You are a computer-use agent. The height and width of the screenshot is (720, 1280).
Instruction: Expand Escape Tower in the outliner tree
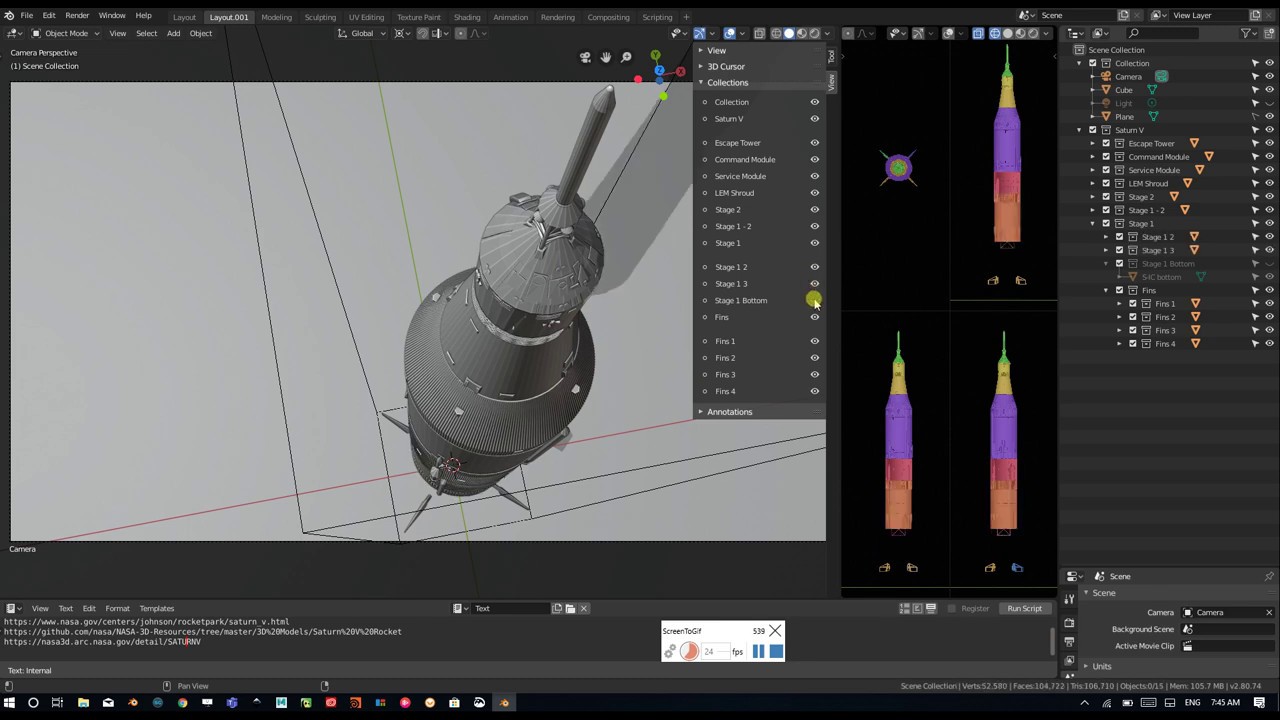(1093, 143)
